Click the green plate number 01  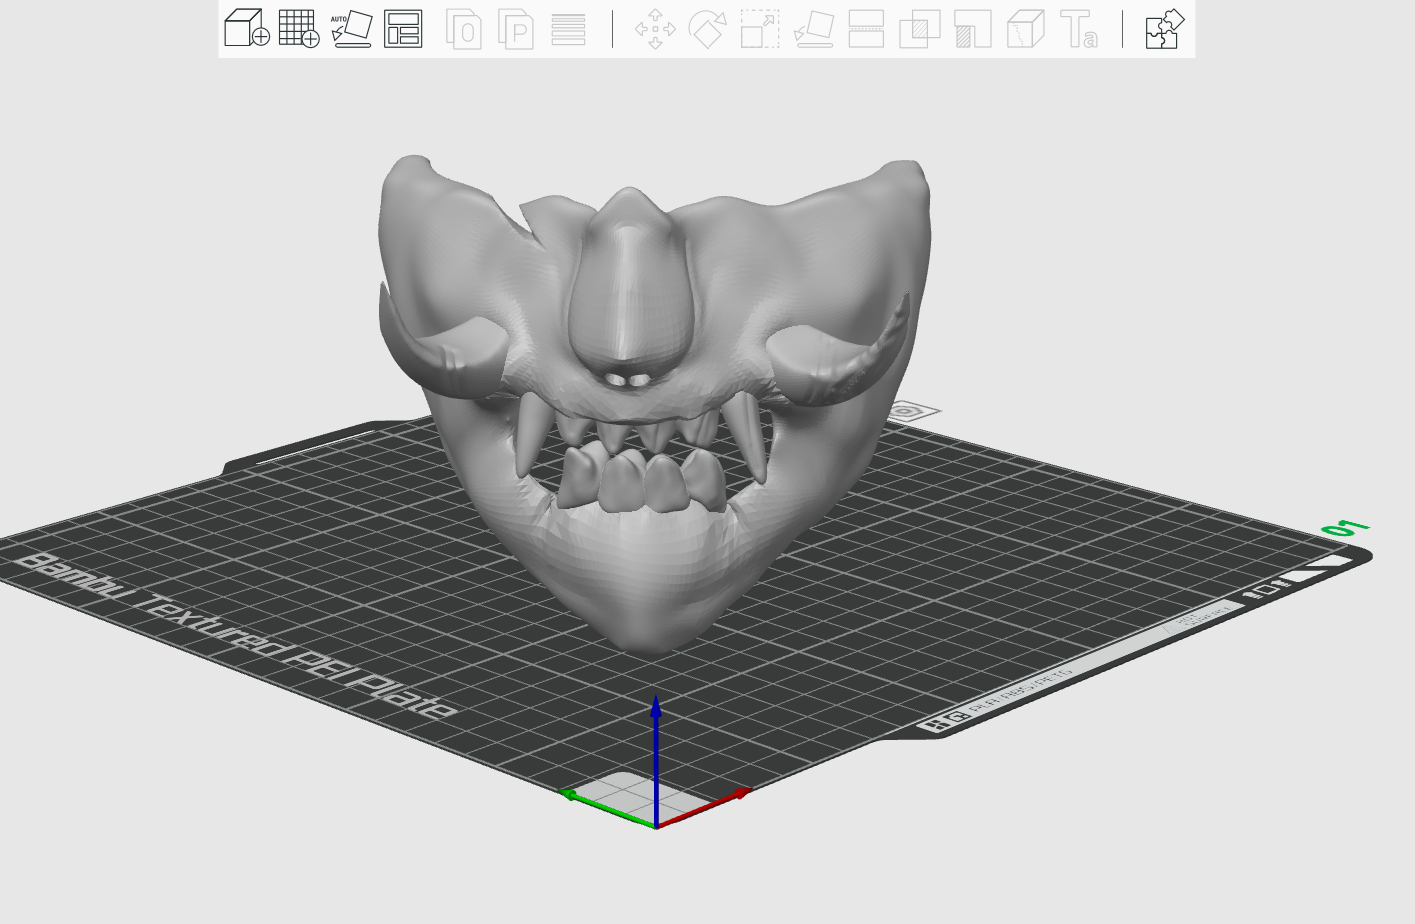pyautogui.click(x=1344, y=527)
